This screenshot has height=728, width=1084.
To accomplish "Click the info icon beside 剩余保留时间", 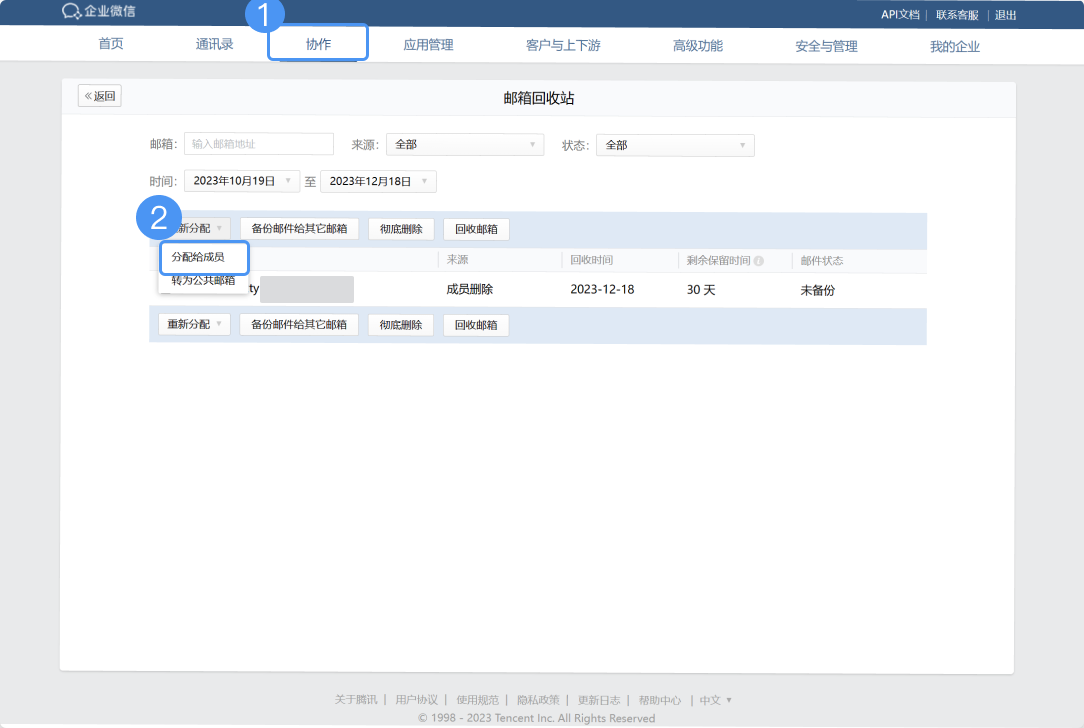I will (x=759, y=261).
